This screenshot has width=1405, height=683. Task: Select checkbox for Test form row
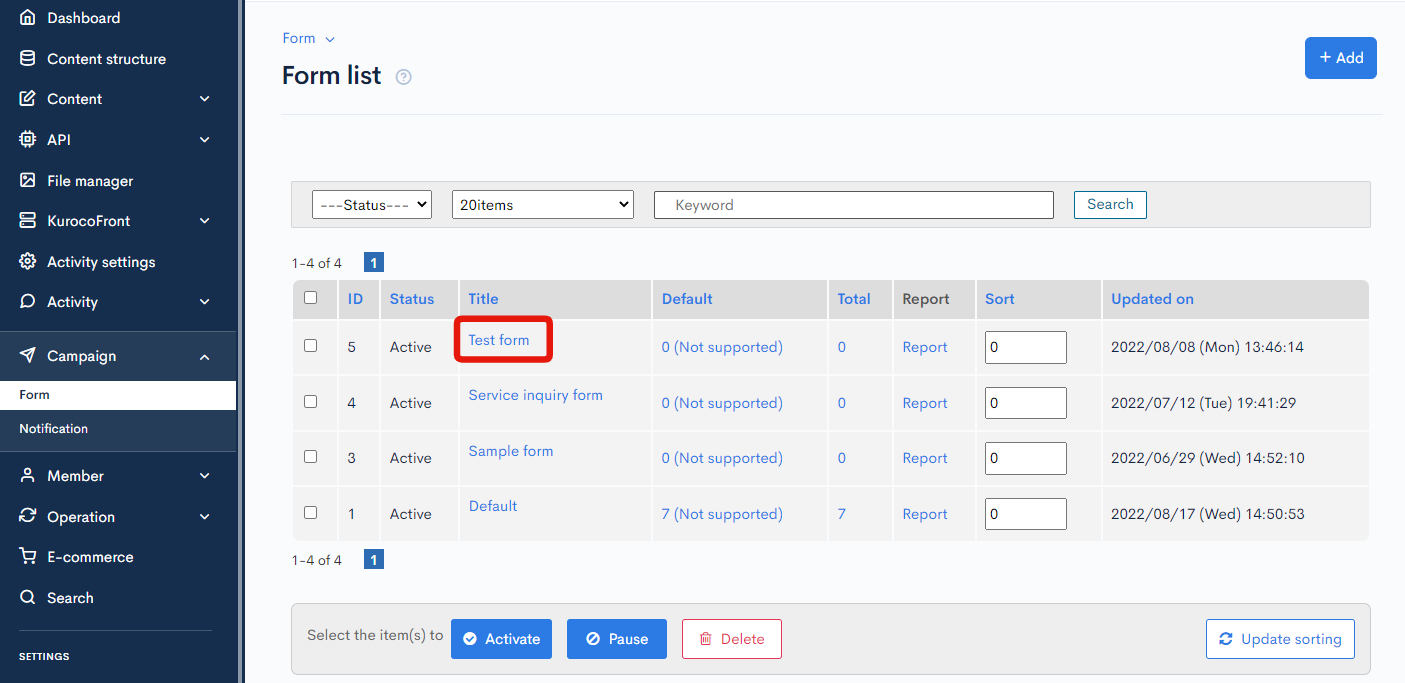pyautogui.click(x=310, y=346)
